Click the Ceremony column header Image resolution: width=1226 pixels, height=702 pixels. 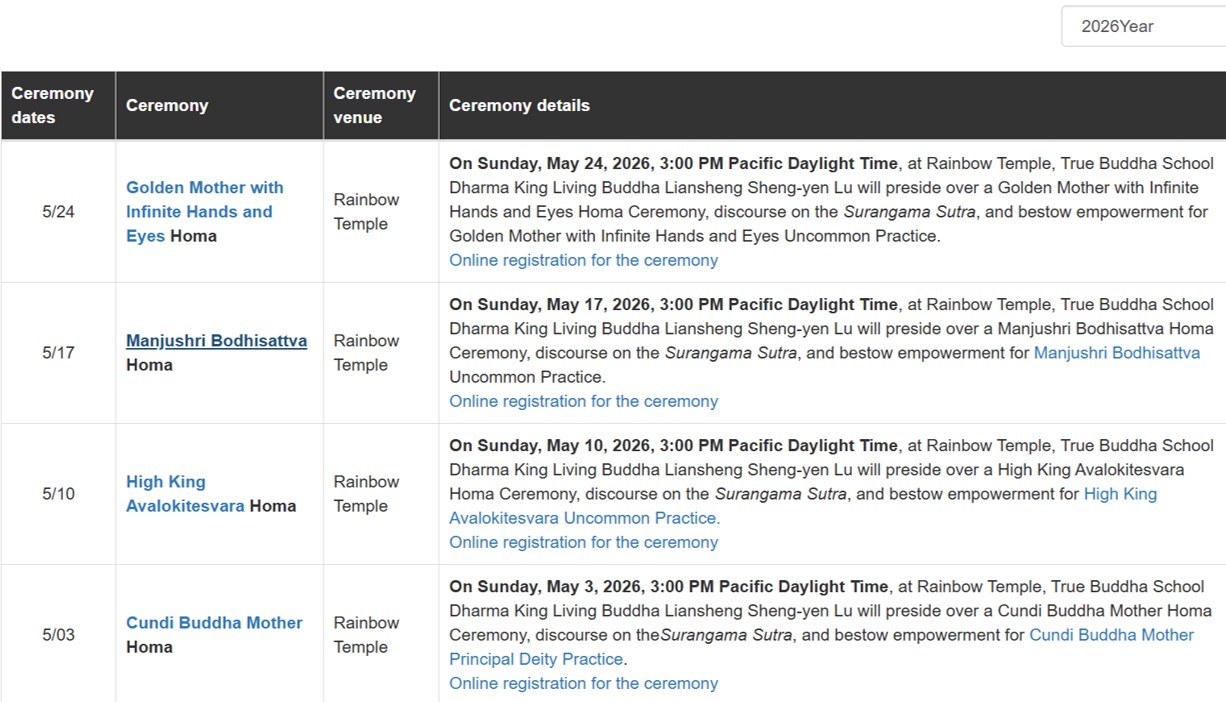[167, 106]
